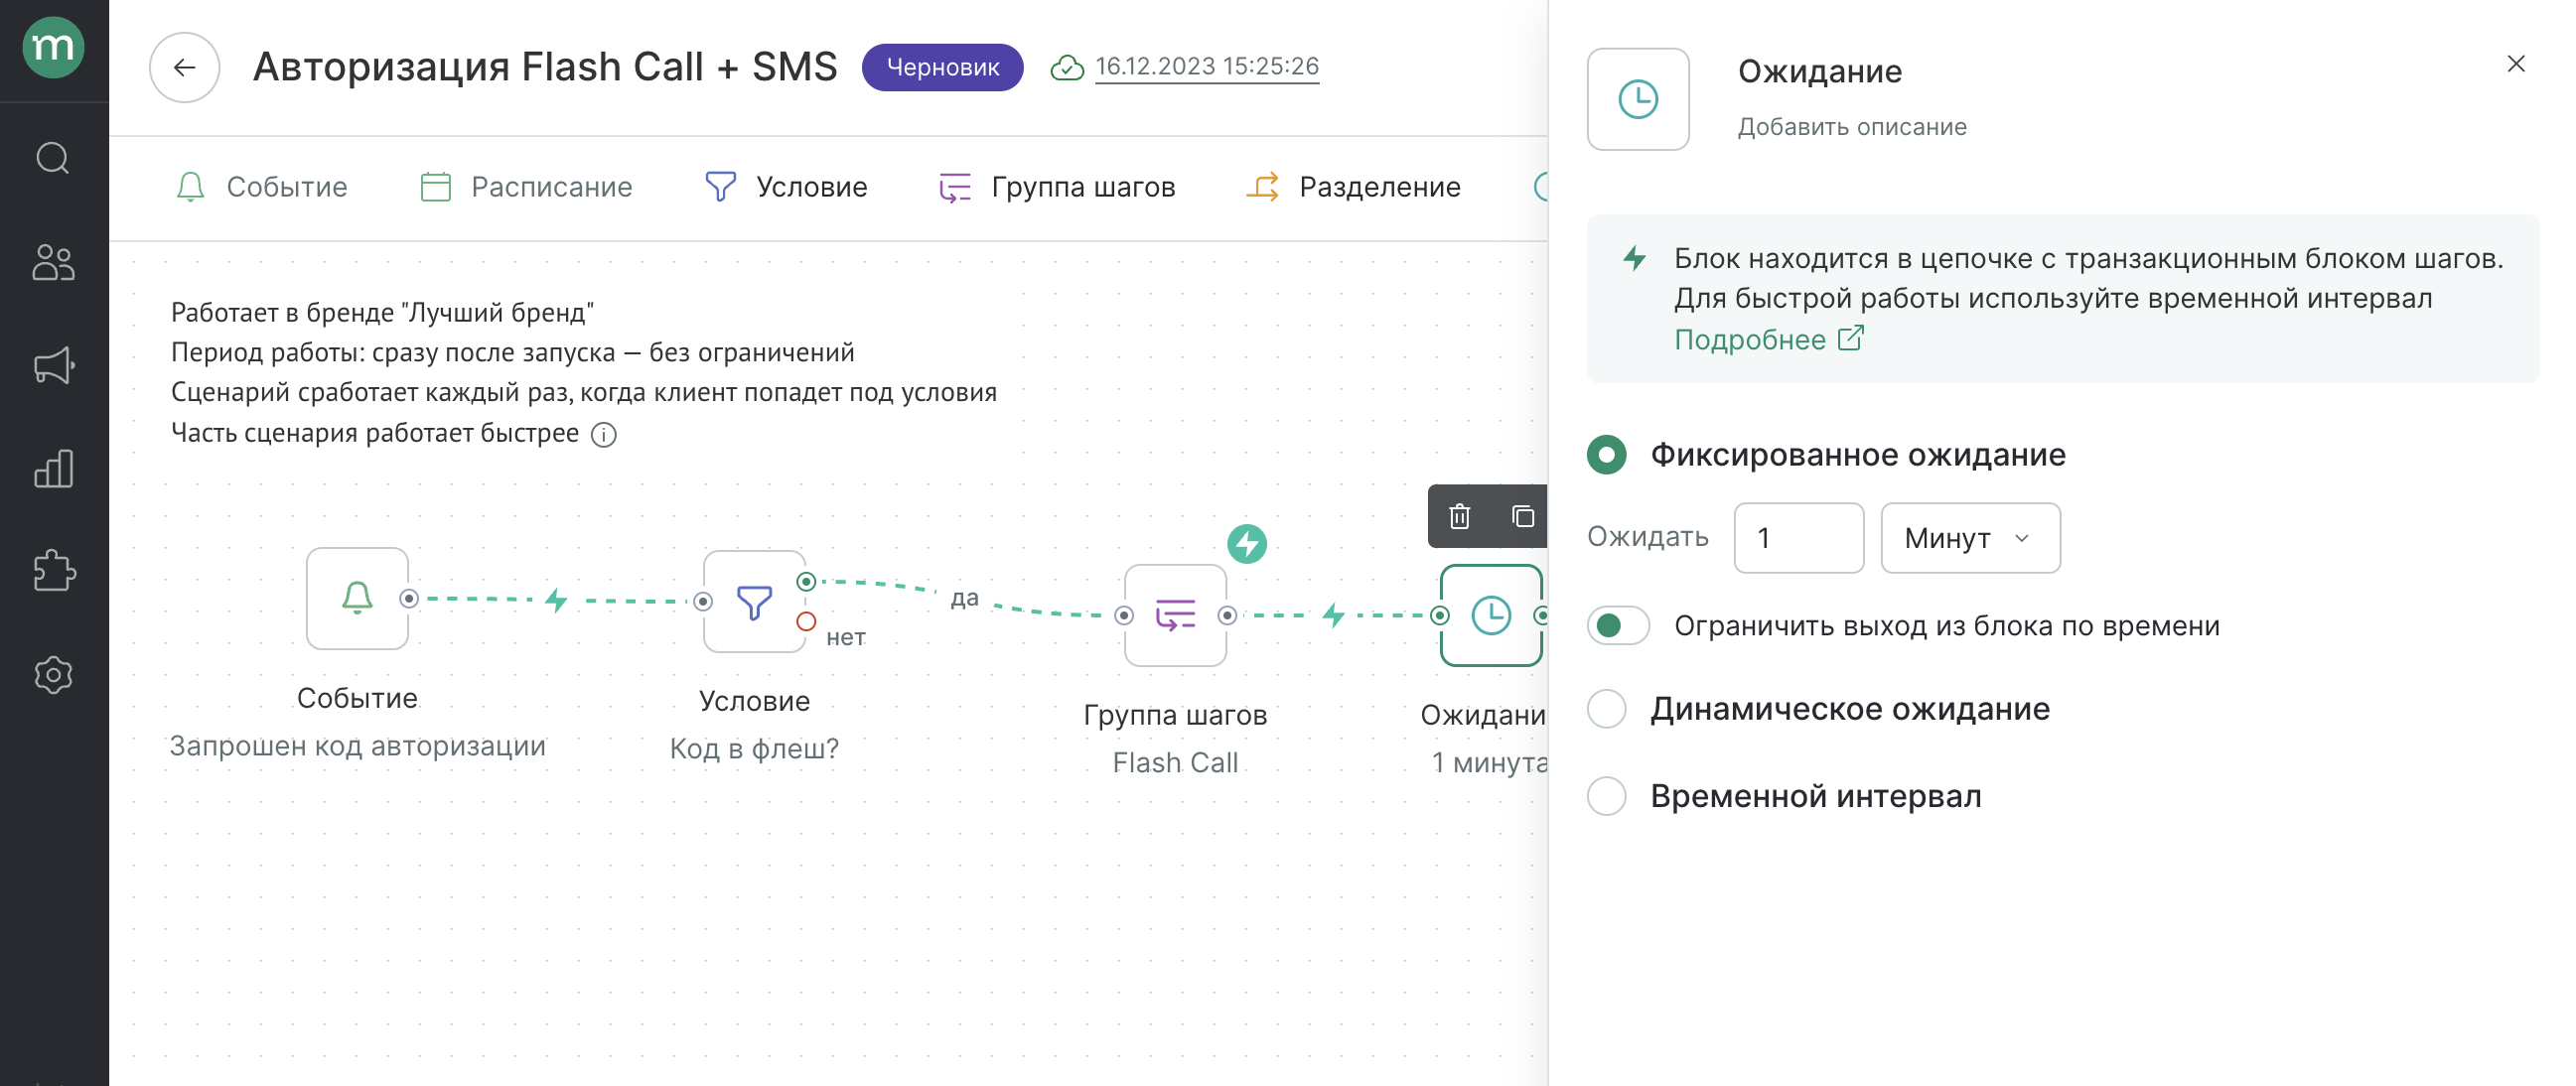
Task: Open the customers (people) sidebar icon
Action: coord(53,263)
